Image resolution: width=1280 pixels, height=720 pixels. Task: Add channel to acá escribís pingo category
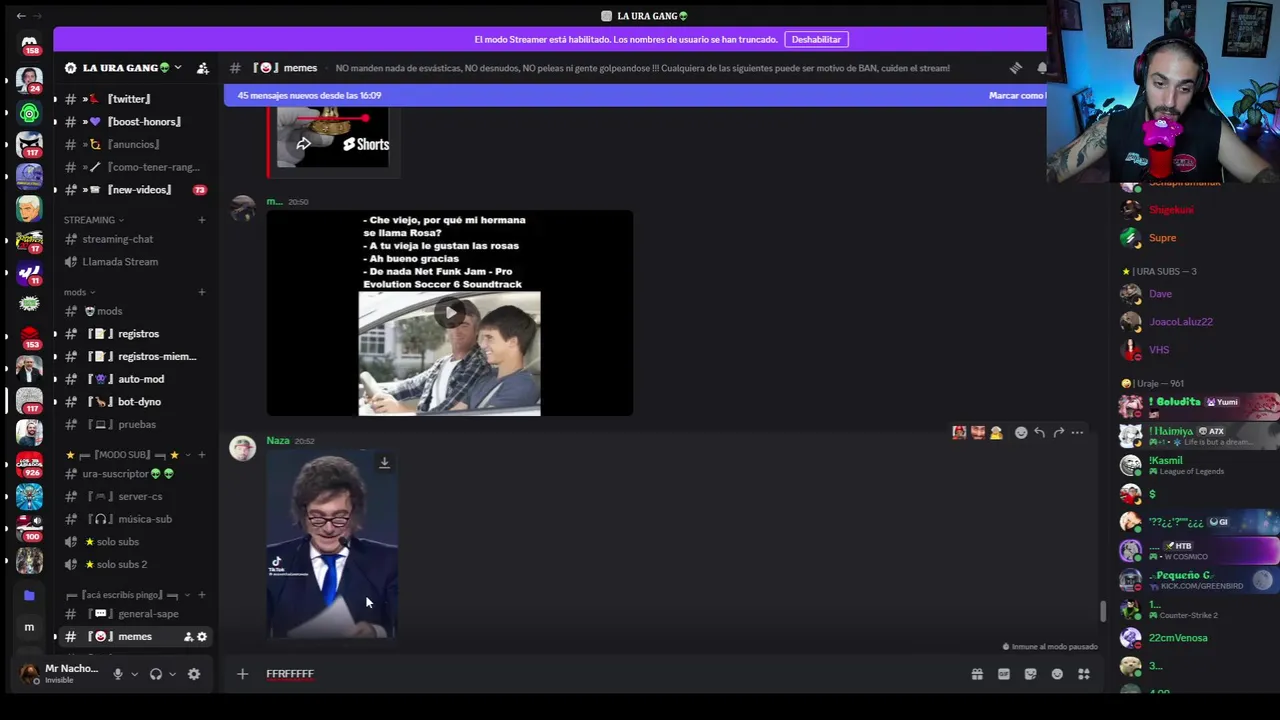click(x=202, y=595)
